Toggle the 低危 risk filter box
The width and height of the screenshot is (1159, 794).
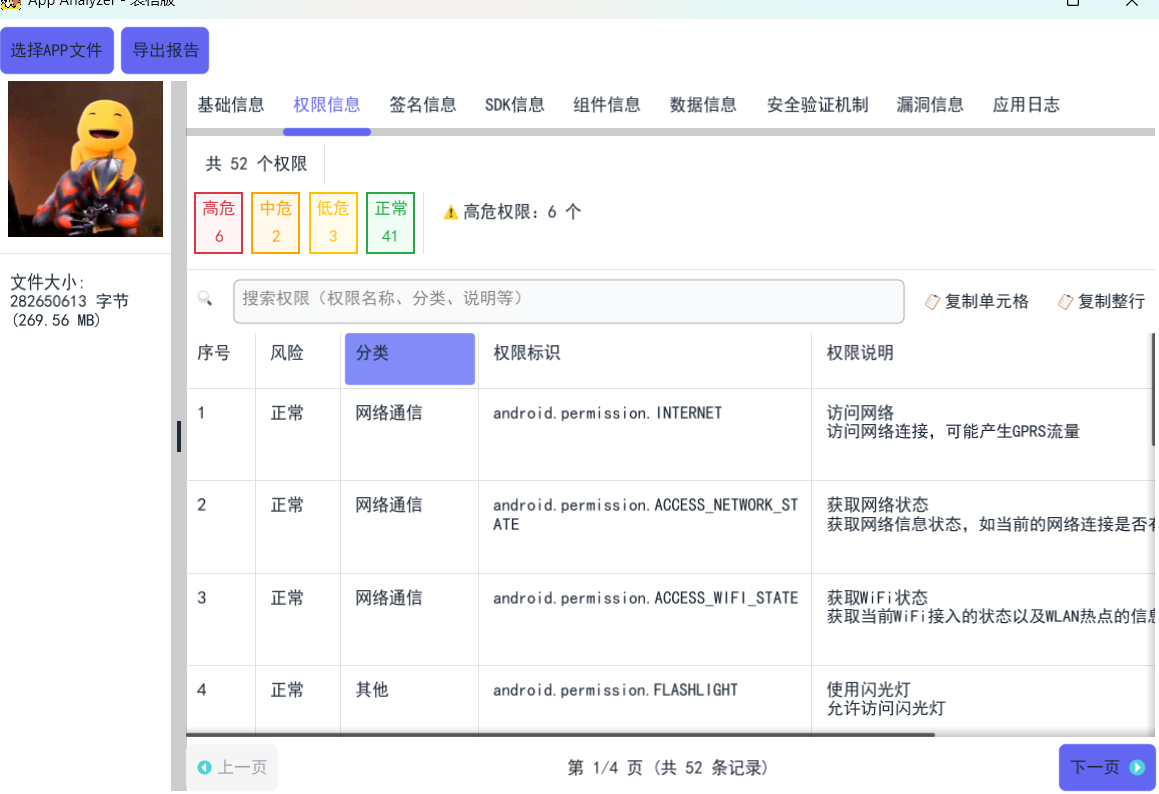(333, 222)
